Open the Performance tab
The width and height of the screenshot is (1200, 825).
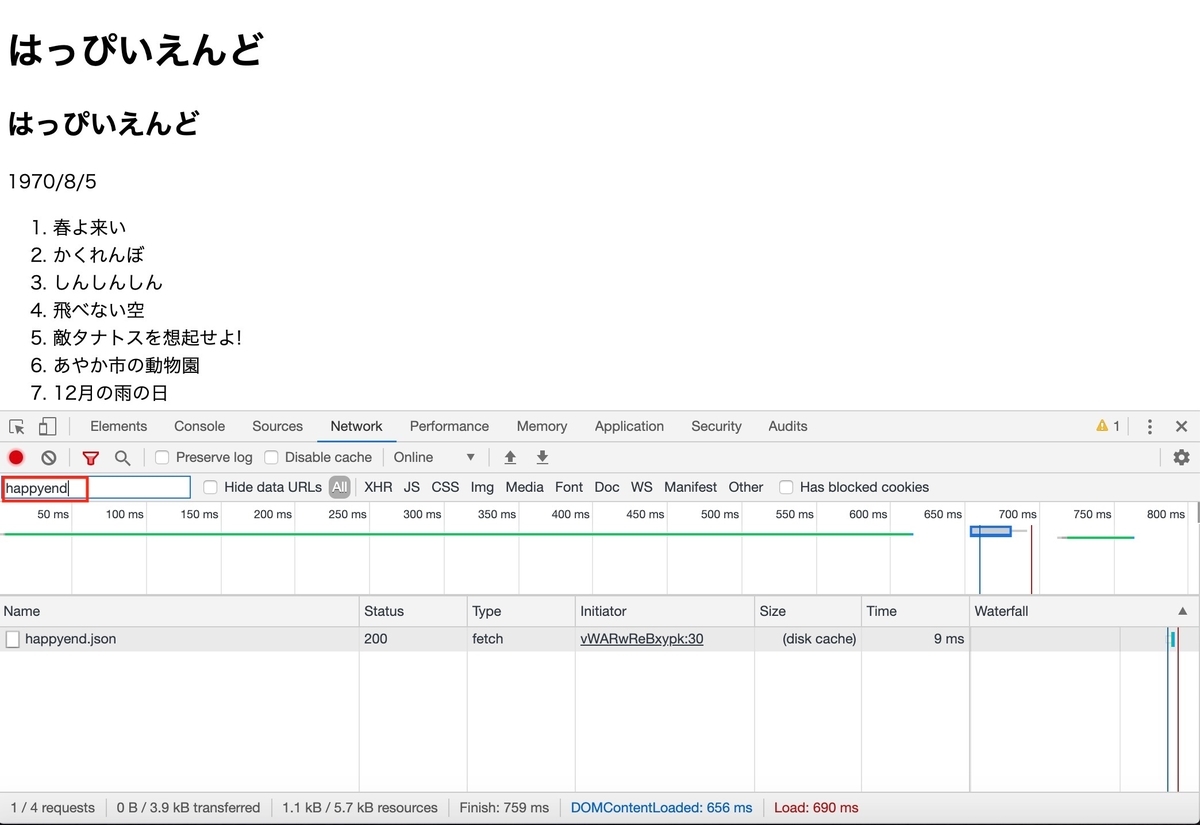coord(450,426)
